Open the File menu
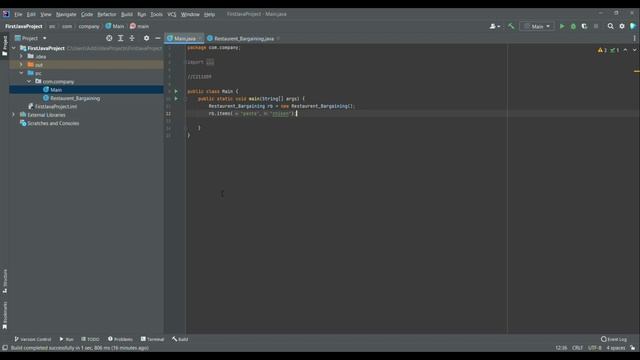The image size is (640, 360). coord(18,14)
